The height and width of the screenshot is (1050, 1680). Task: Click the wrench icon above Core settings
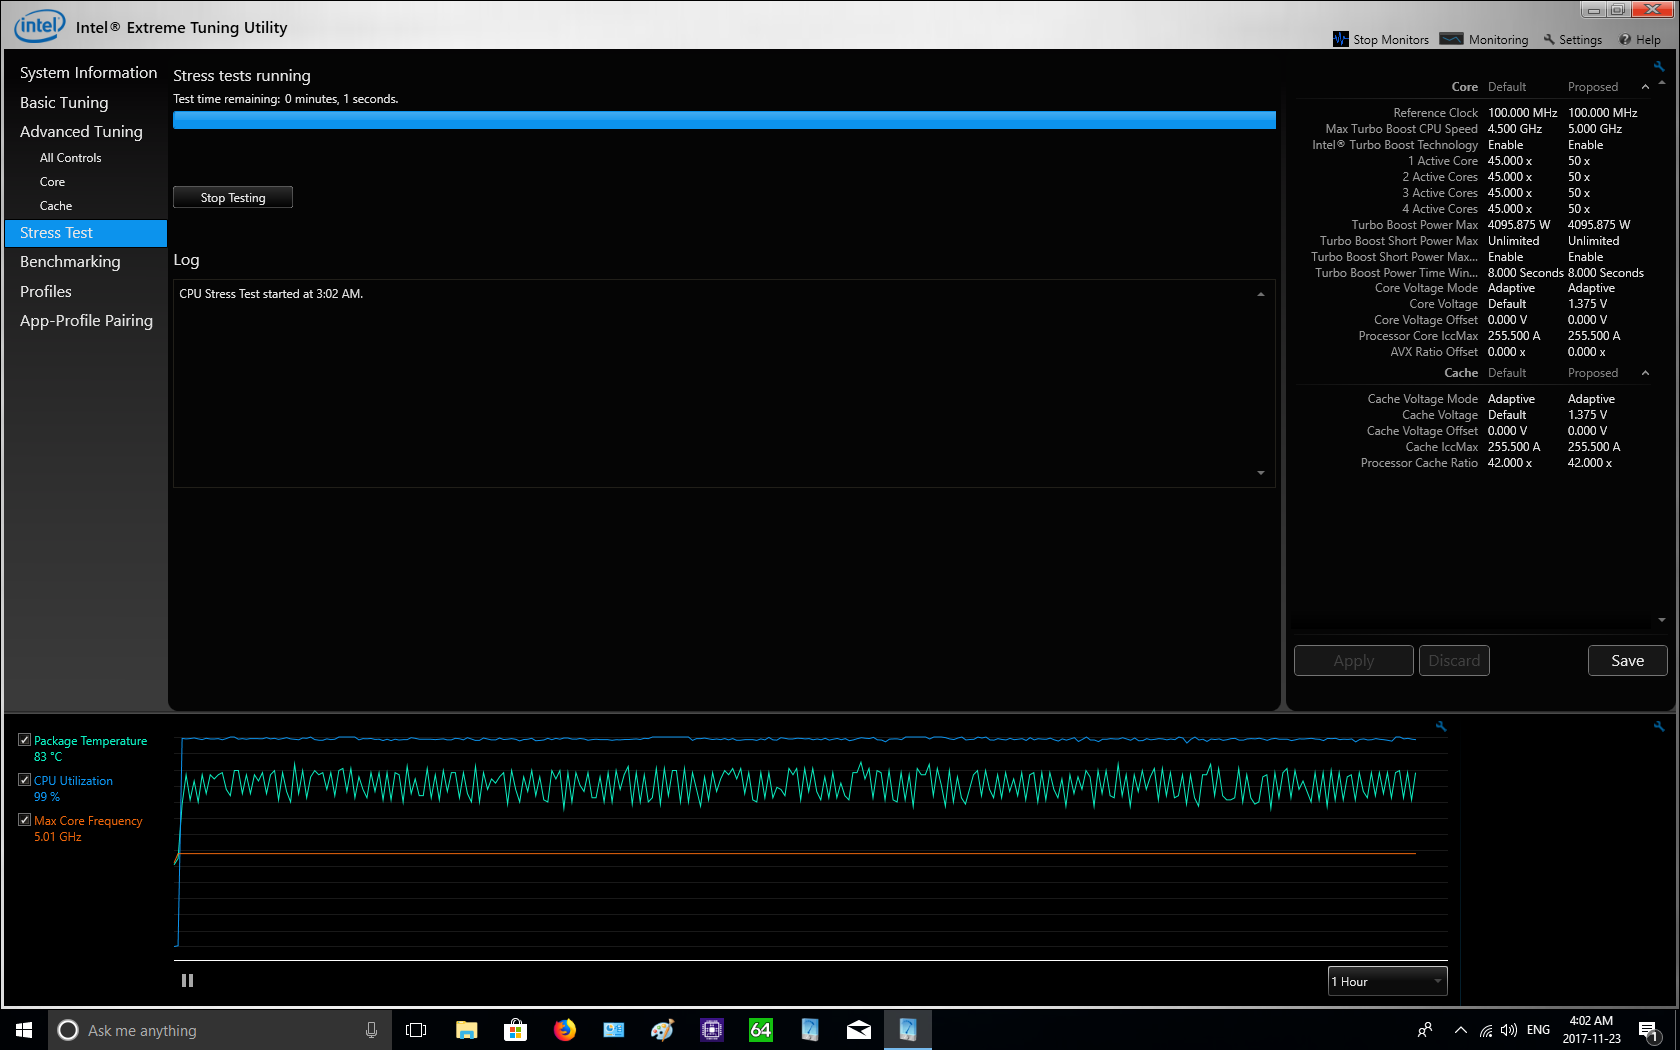(1659, 66)
